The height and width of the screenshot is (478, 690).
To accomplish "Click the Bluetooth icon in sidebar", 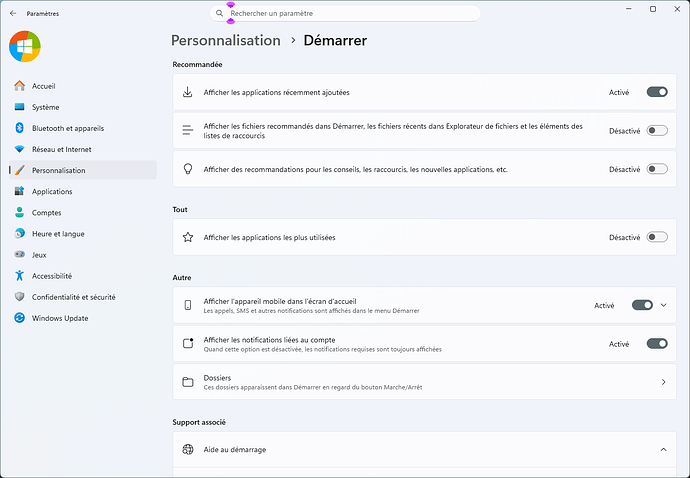I will (19, 128).
